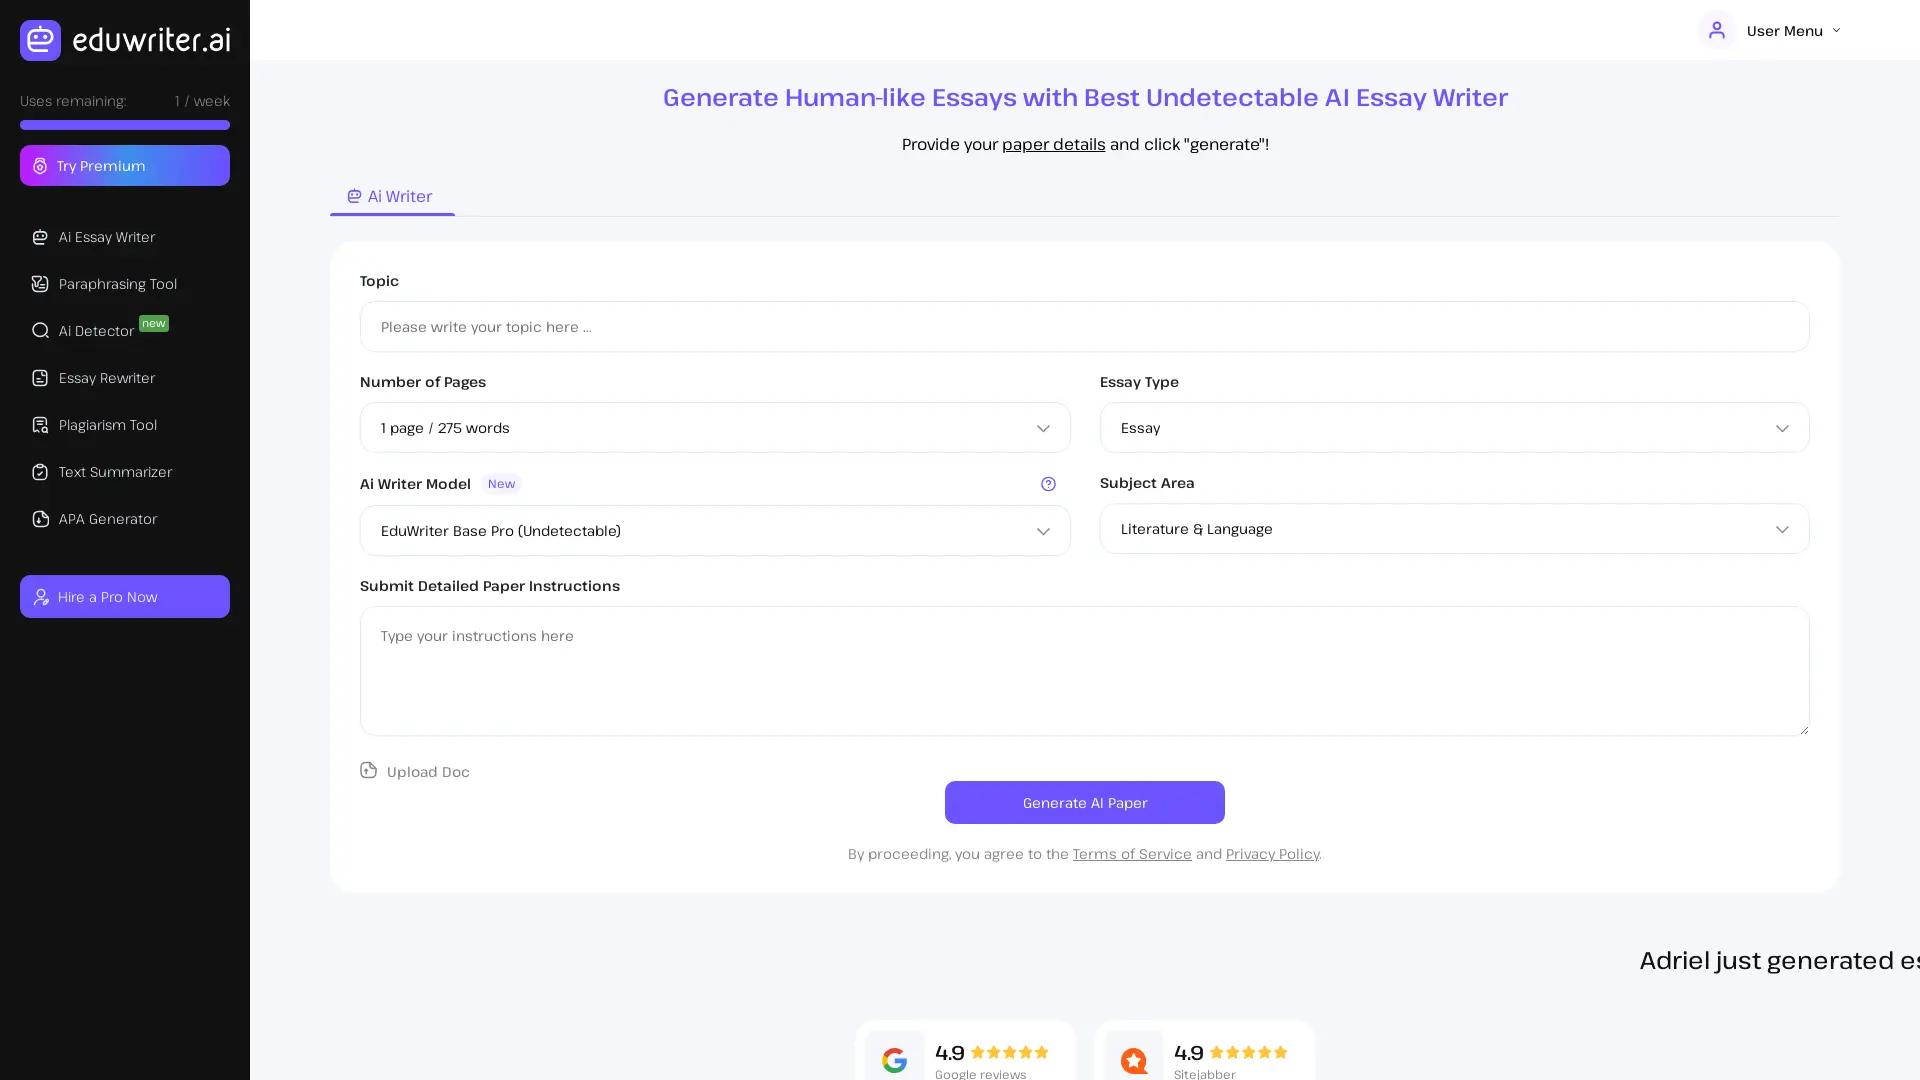This screenshot has width=1920, height=1080.
Task: Open the Subject Area dropdown
Action: click(x=1453, y=529)
